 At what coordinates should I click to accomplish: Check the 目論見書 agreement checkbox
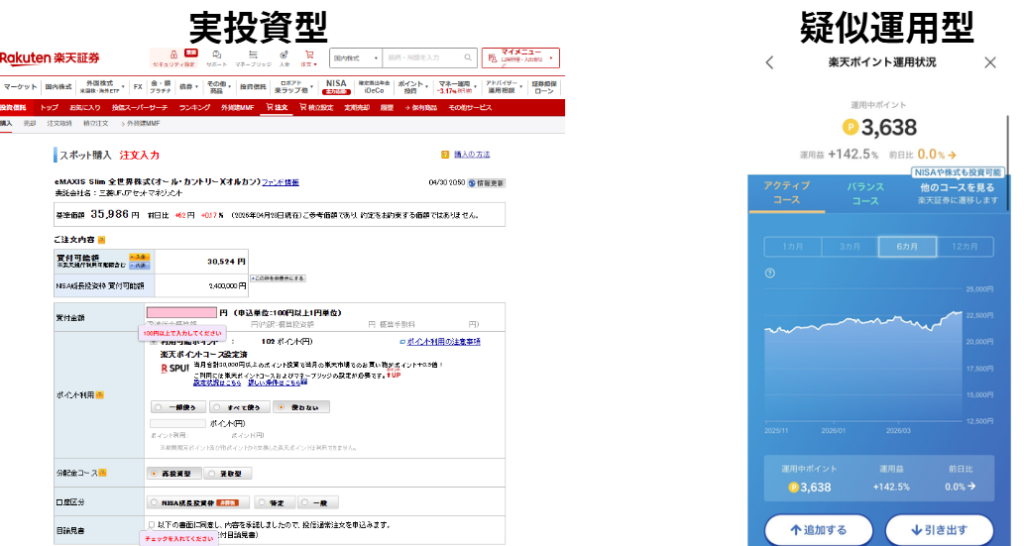[x=152, y=524]
